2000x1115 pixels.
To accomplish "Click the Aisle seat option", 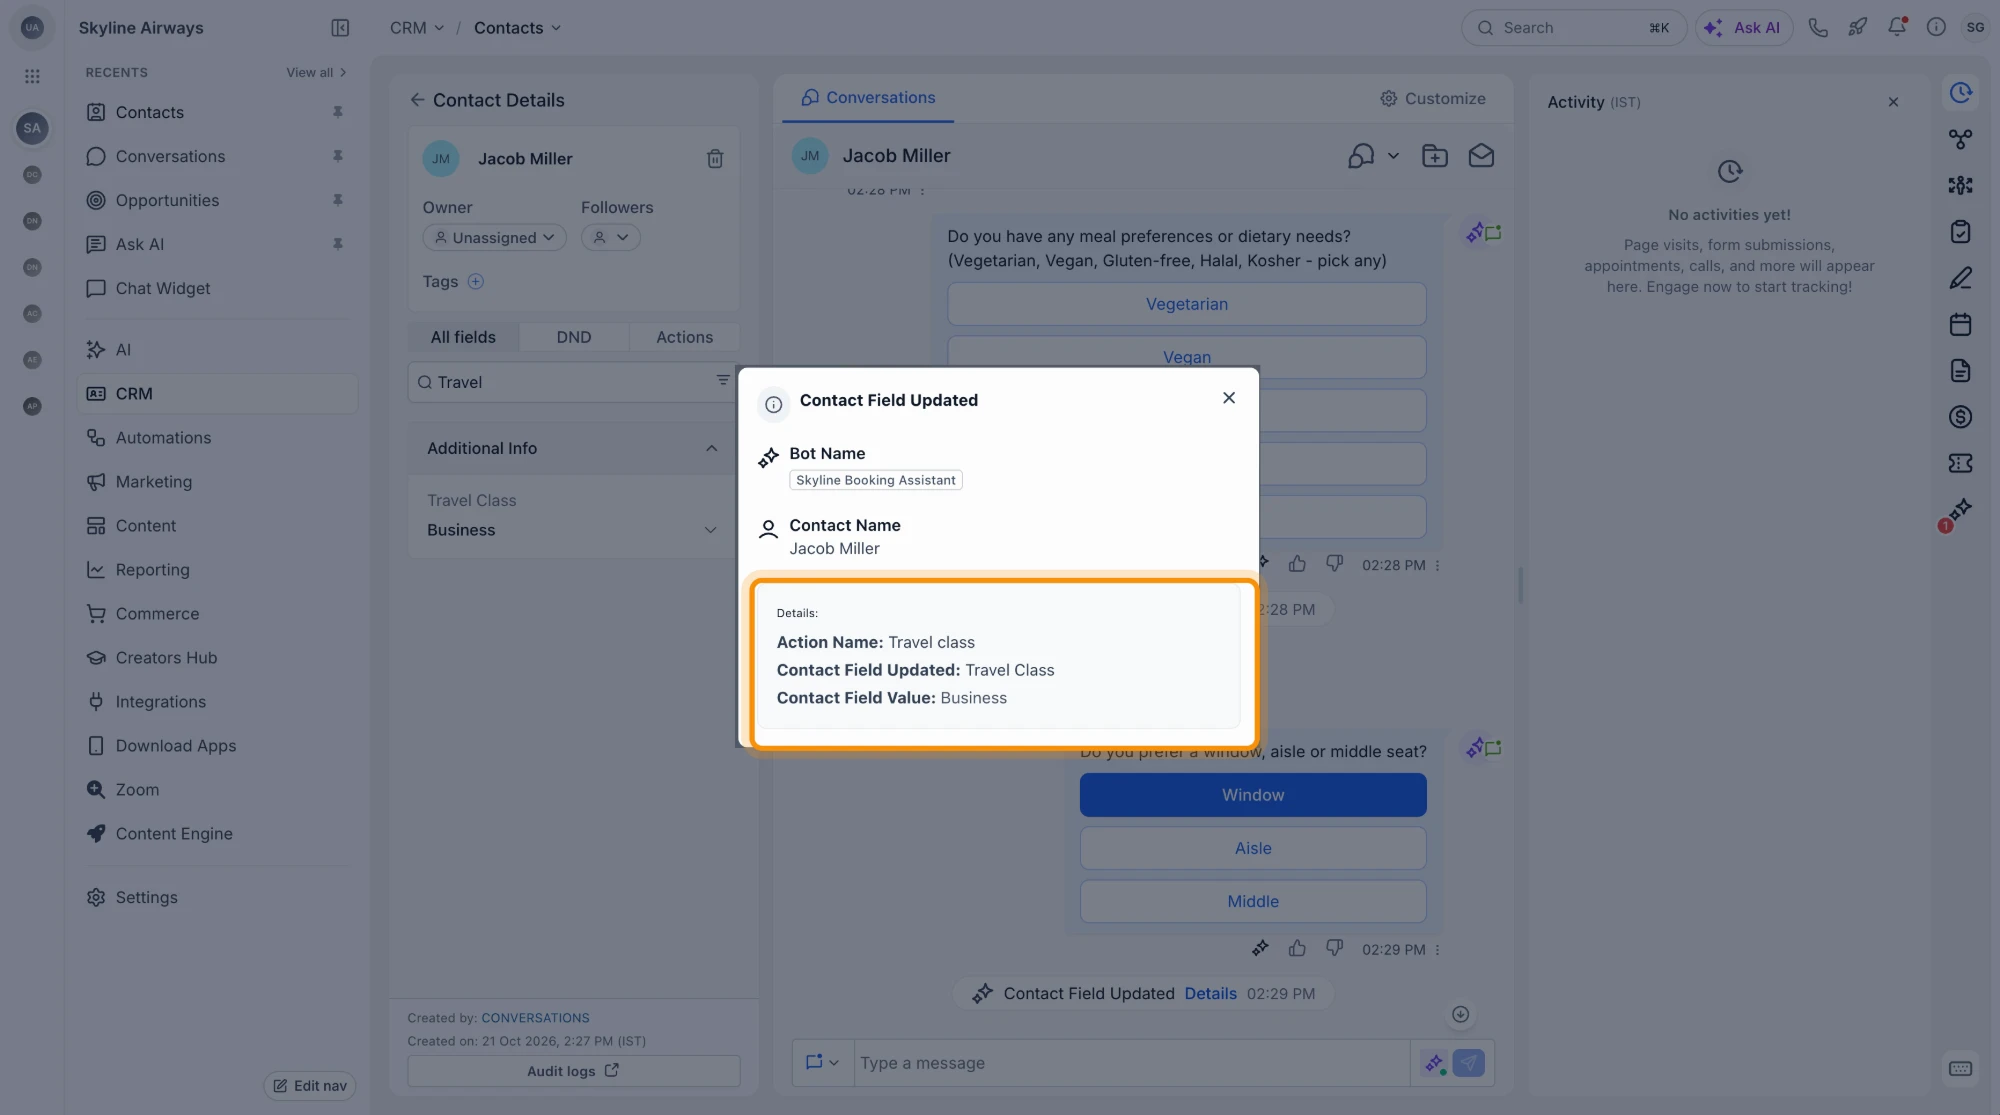I will point(1253,848).
